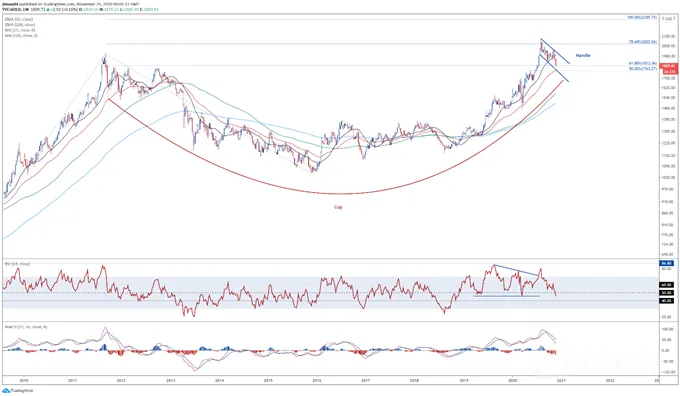
Task: Click the 2022 year label on time axis
Action: (x=610, y=380)
